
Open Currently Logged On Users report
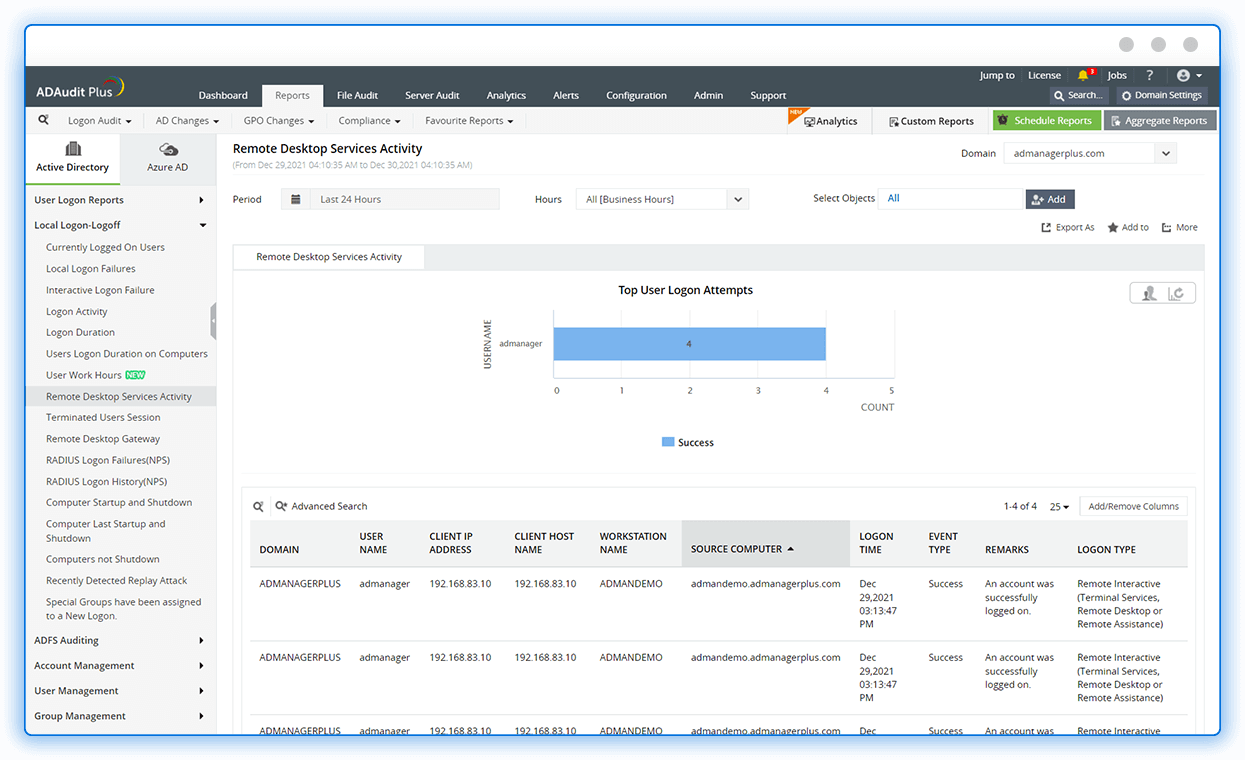(x=105, y=247)
